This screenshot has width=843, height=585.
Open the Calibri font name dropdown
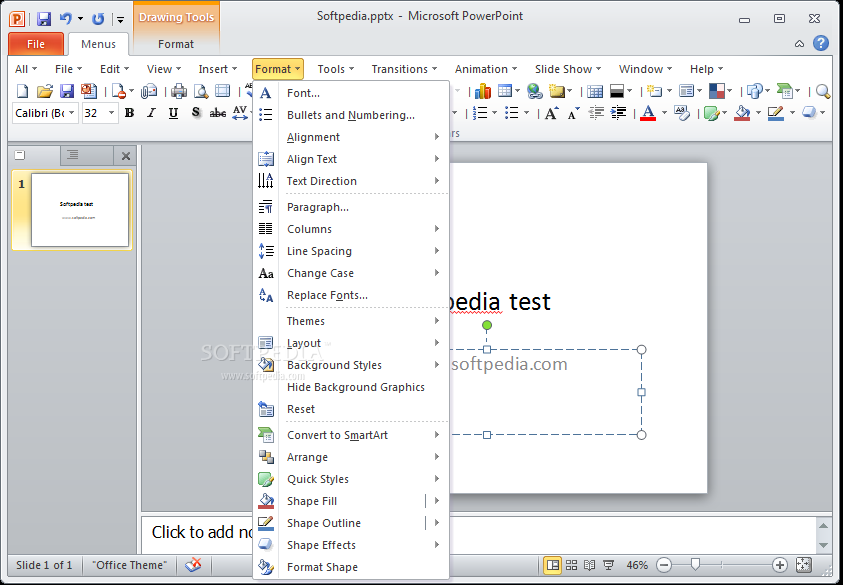pyautogui.click(x=71, y=113)
